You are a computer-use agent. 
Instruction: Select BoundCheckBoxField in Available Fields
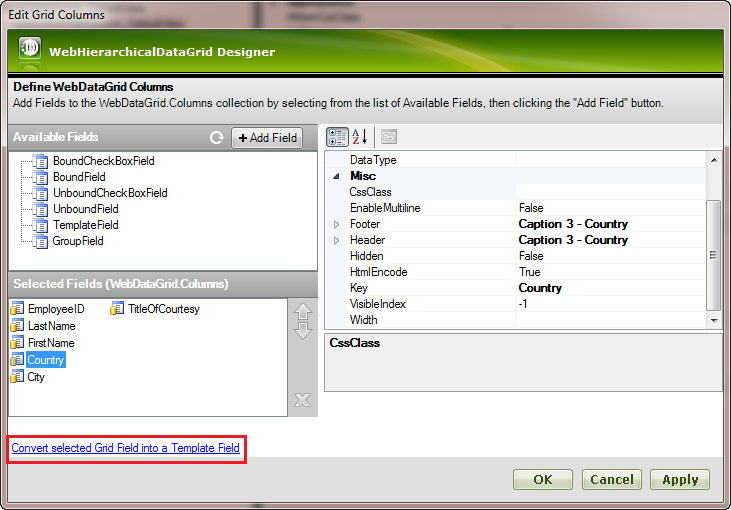pos(103,161)
